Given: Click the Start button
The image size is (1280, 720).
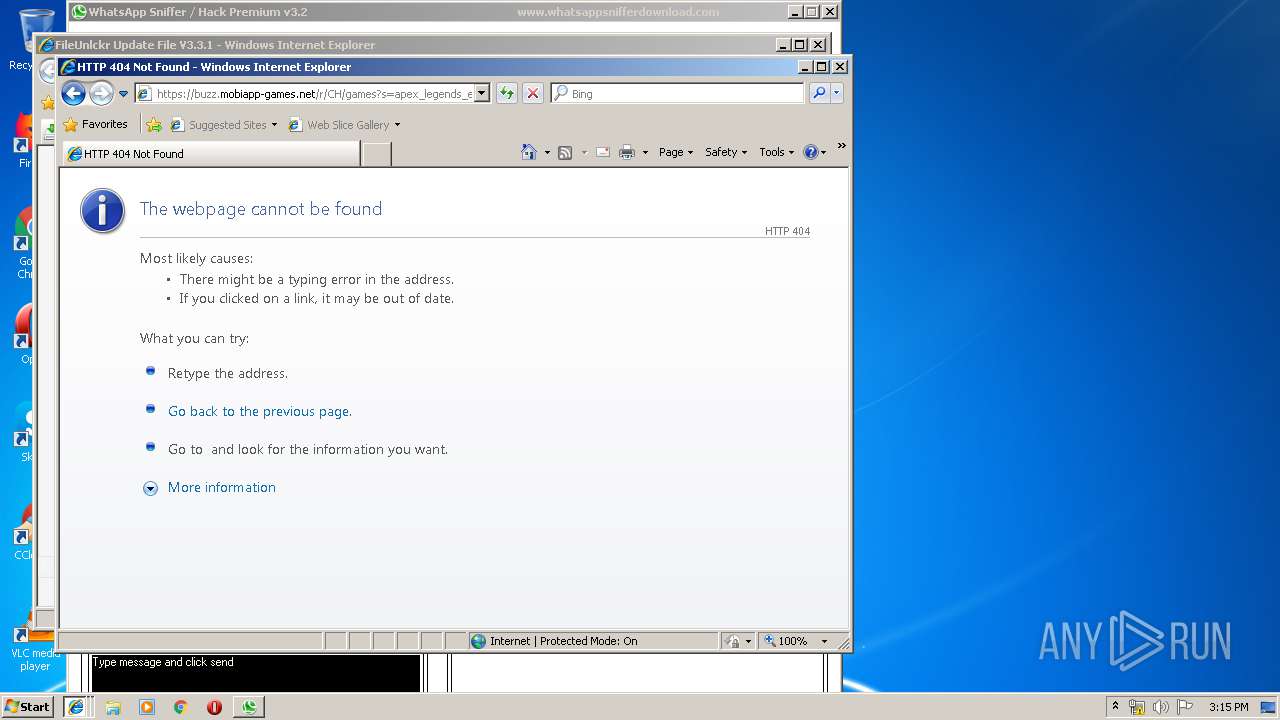Looking at the screenshot, I should point(27,706).
